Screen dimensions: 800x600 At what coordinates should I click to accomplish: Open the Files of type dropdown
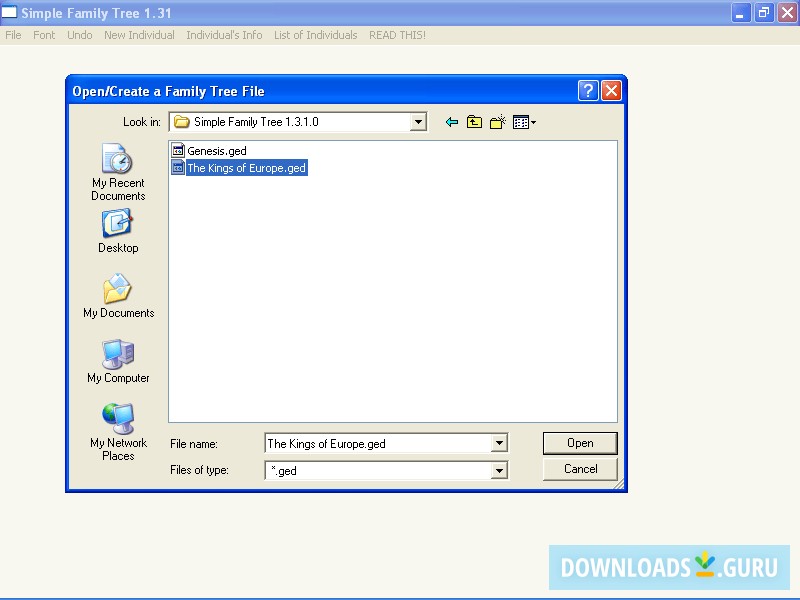point(499,469)
